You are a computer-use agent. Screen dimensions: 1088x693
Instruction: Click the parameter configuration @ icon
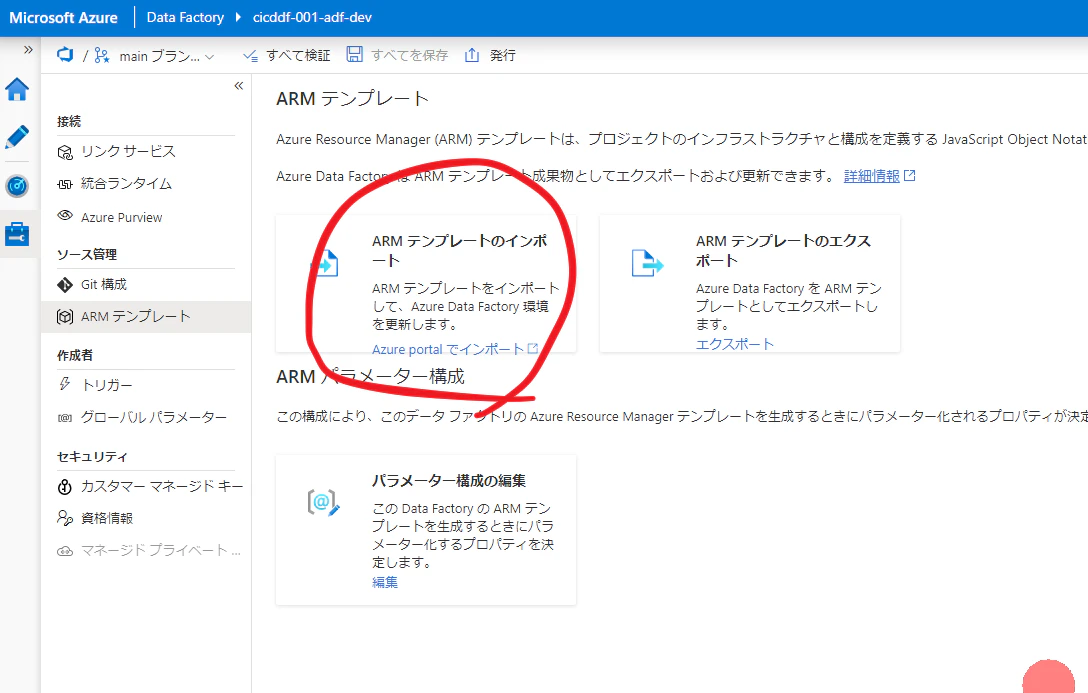(x=323, y=502)
